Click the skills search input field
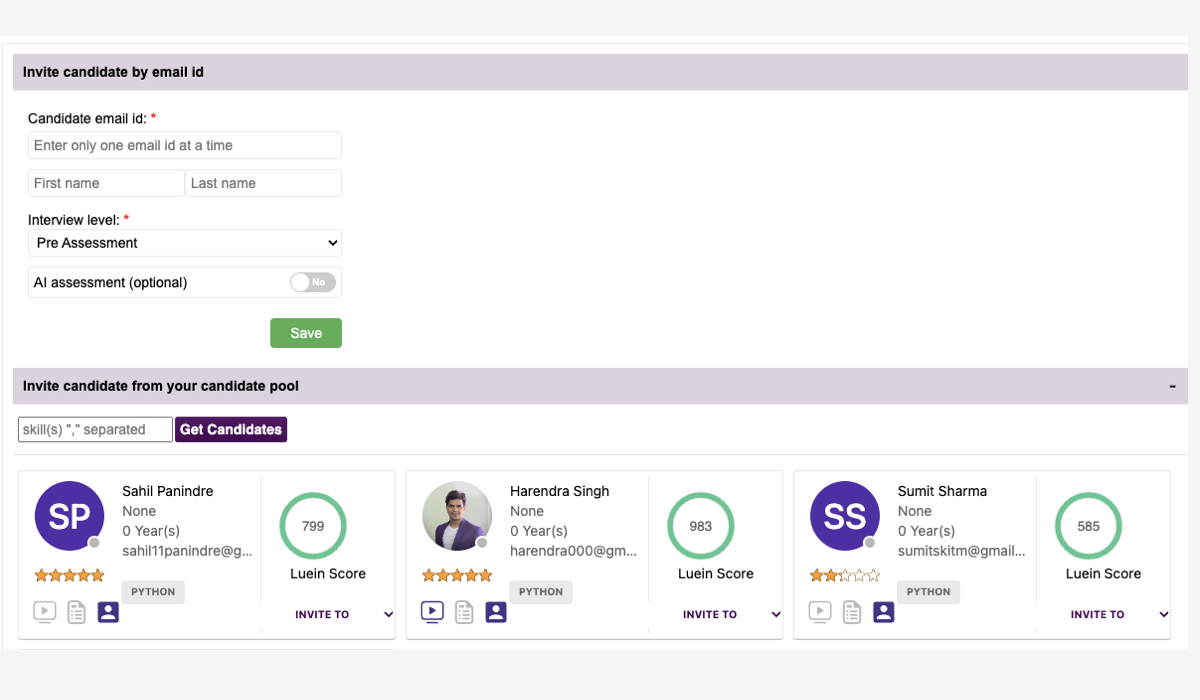Viewport: 1200px width, 700px height. (95, 430)
